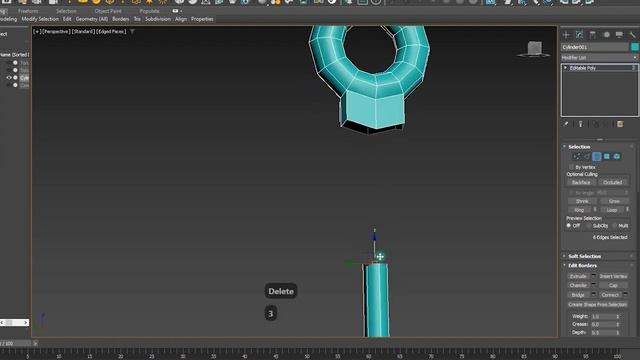The width and height of the screenshot is (640, 360).
Task: Open the Modify command panel tab
Action: click(579, 35)
